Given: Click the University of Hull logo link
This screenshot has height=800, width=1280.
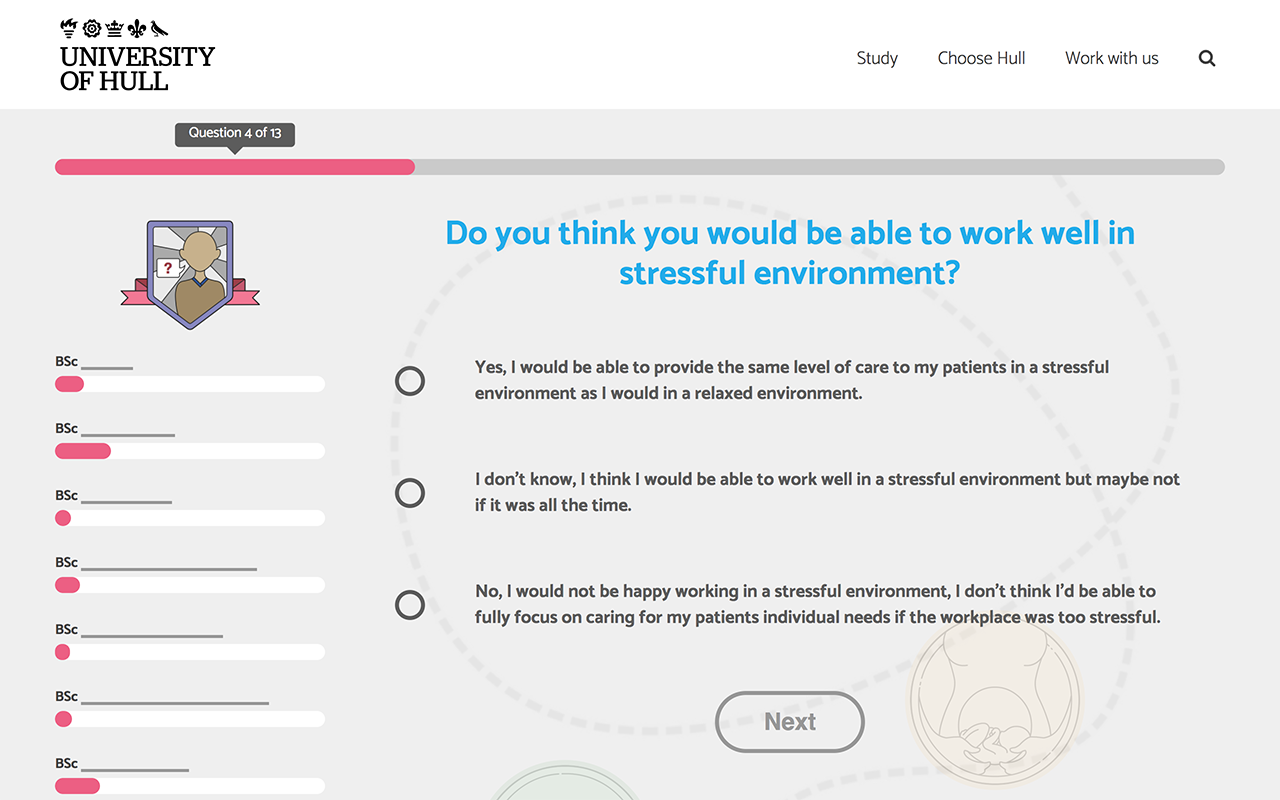Looking at the screenshot, I should tap(137, 55).
